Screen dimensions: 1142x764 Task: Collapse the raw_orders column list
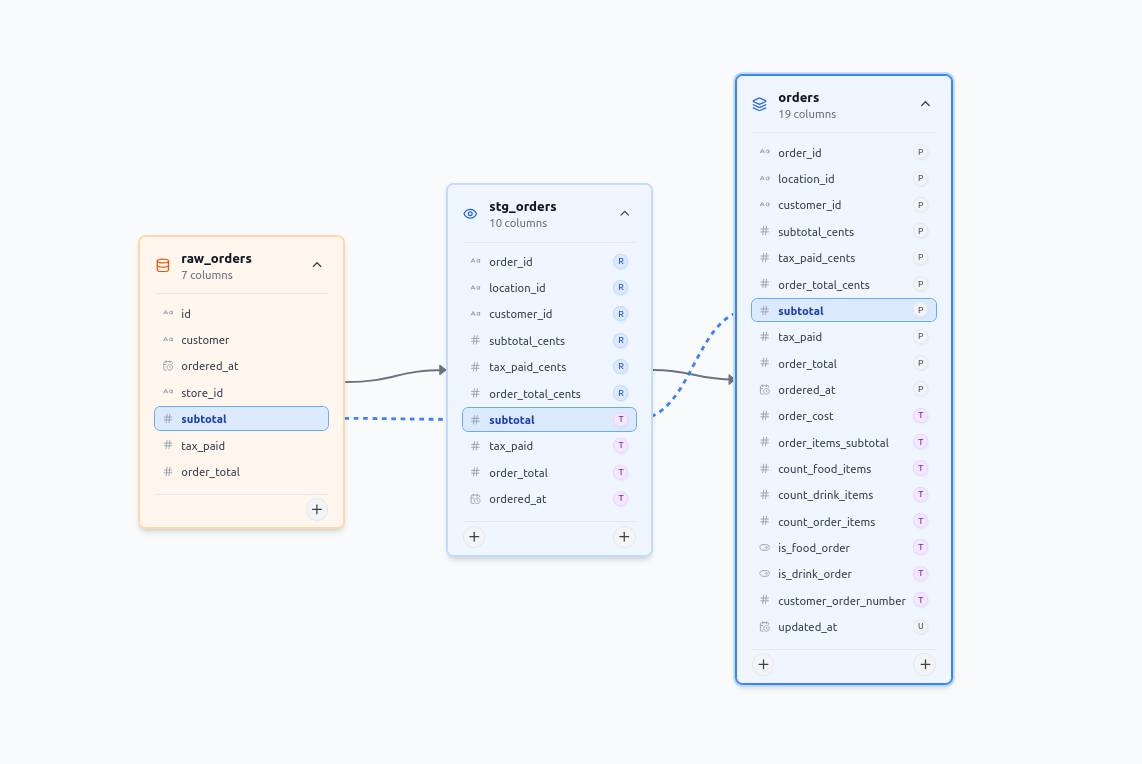tap(317, 265)
